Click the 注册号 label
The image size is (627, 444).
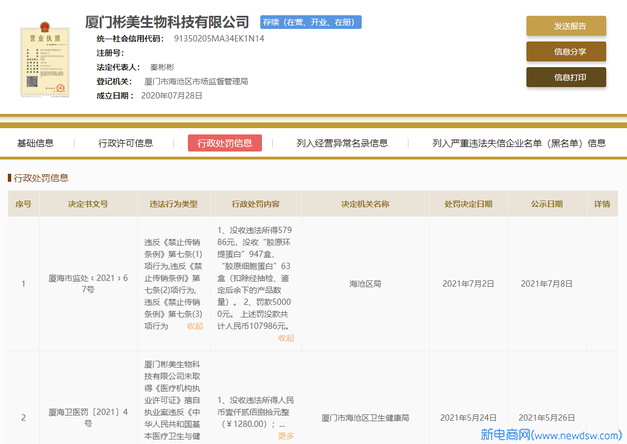tap(110, 53)
